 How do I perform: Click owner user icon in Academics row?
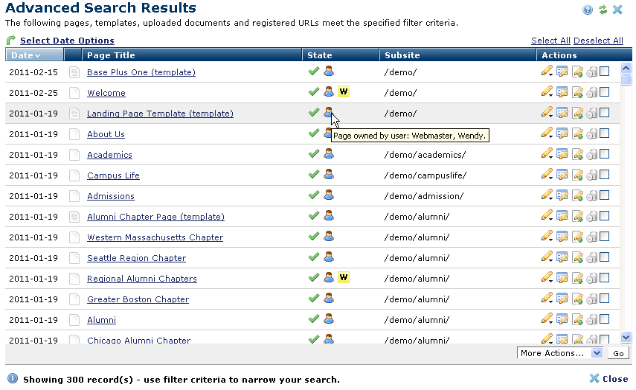pos(329,154)
